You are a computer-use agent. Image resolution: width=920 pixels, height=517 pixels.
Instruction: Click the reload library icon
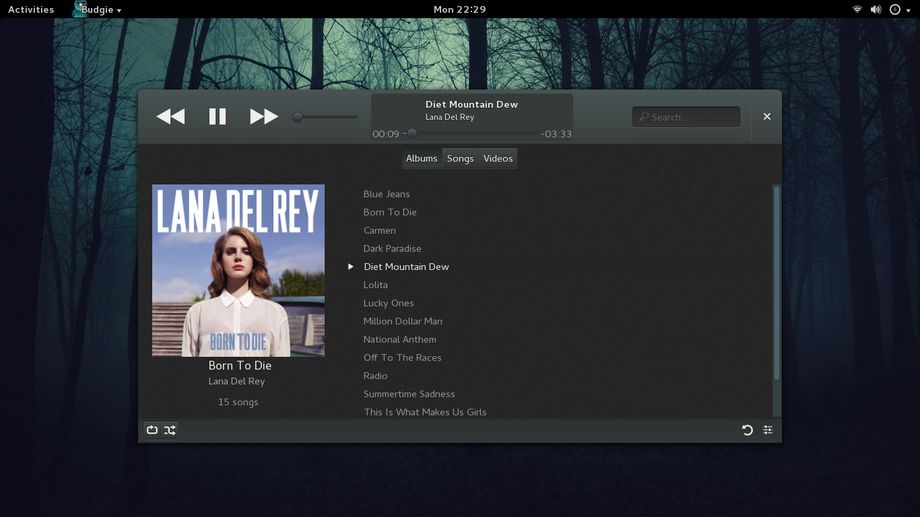(747, 430)
